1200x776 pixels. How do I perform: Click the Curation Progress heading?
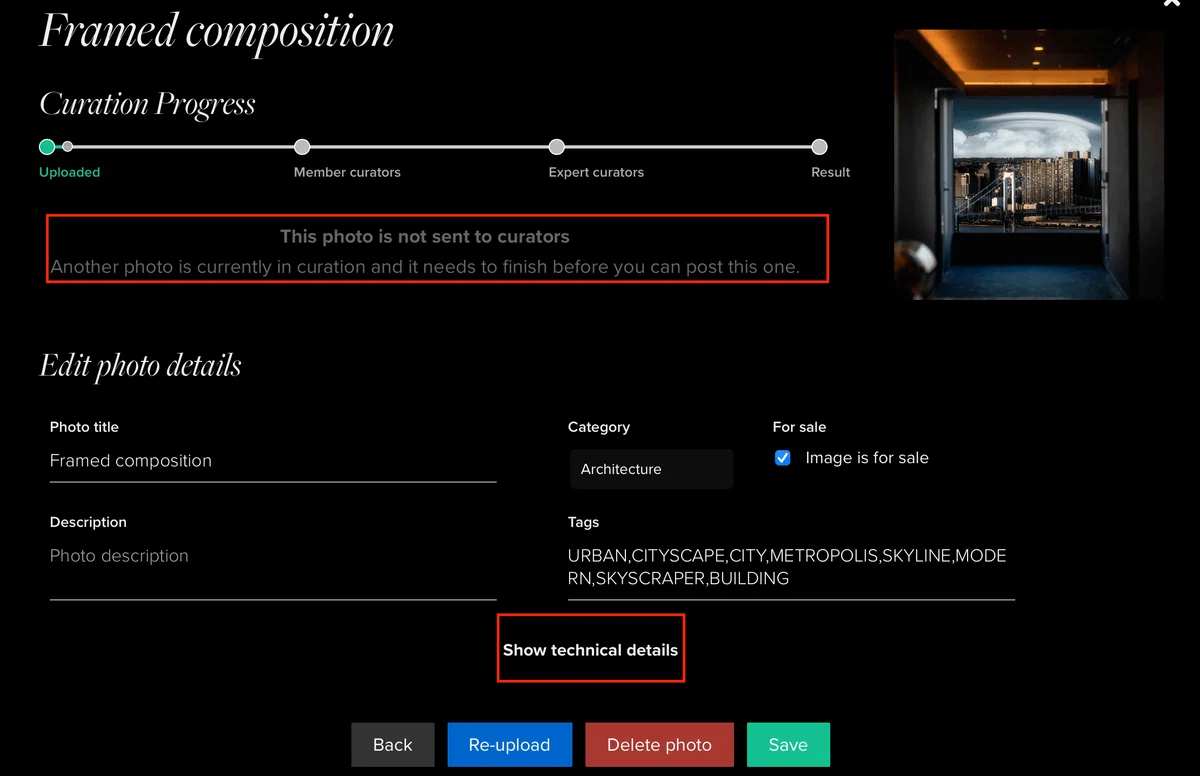tap(147, 105)
